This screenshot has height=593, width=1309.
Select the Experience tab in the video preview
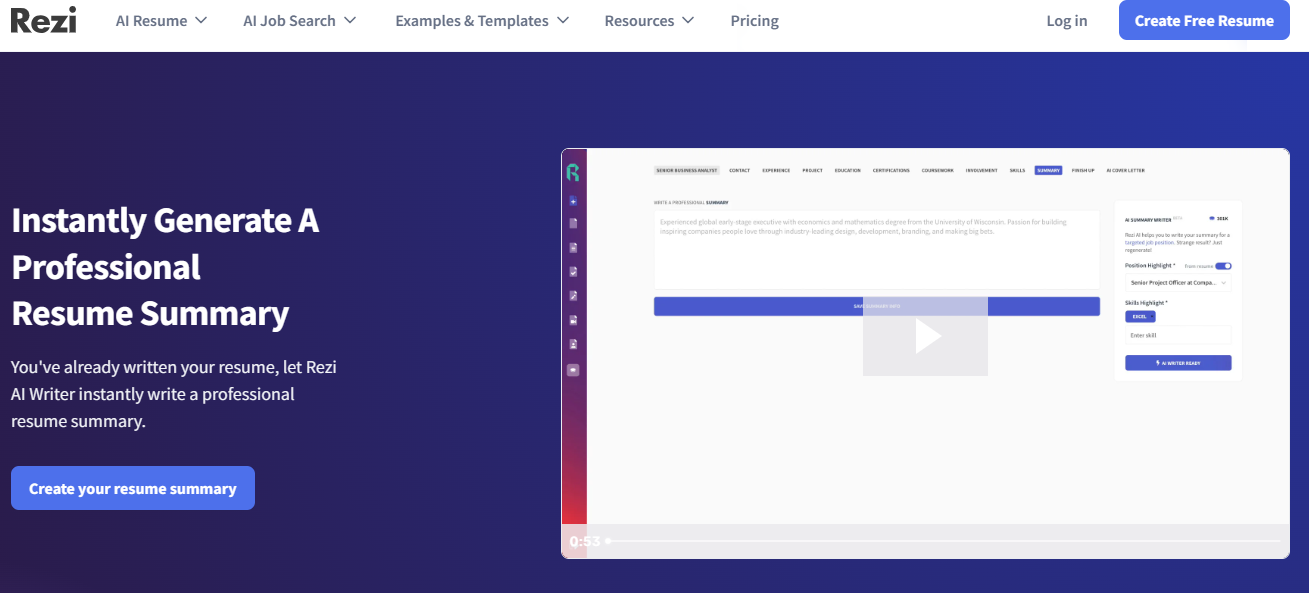[776, 170]
